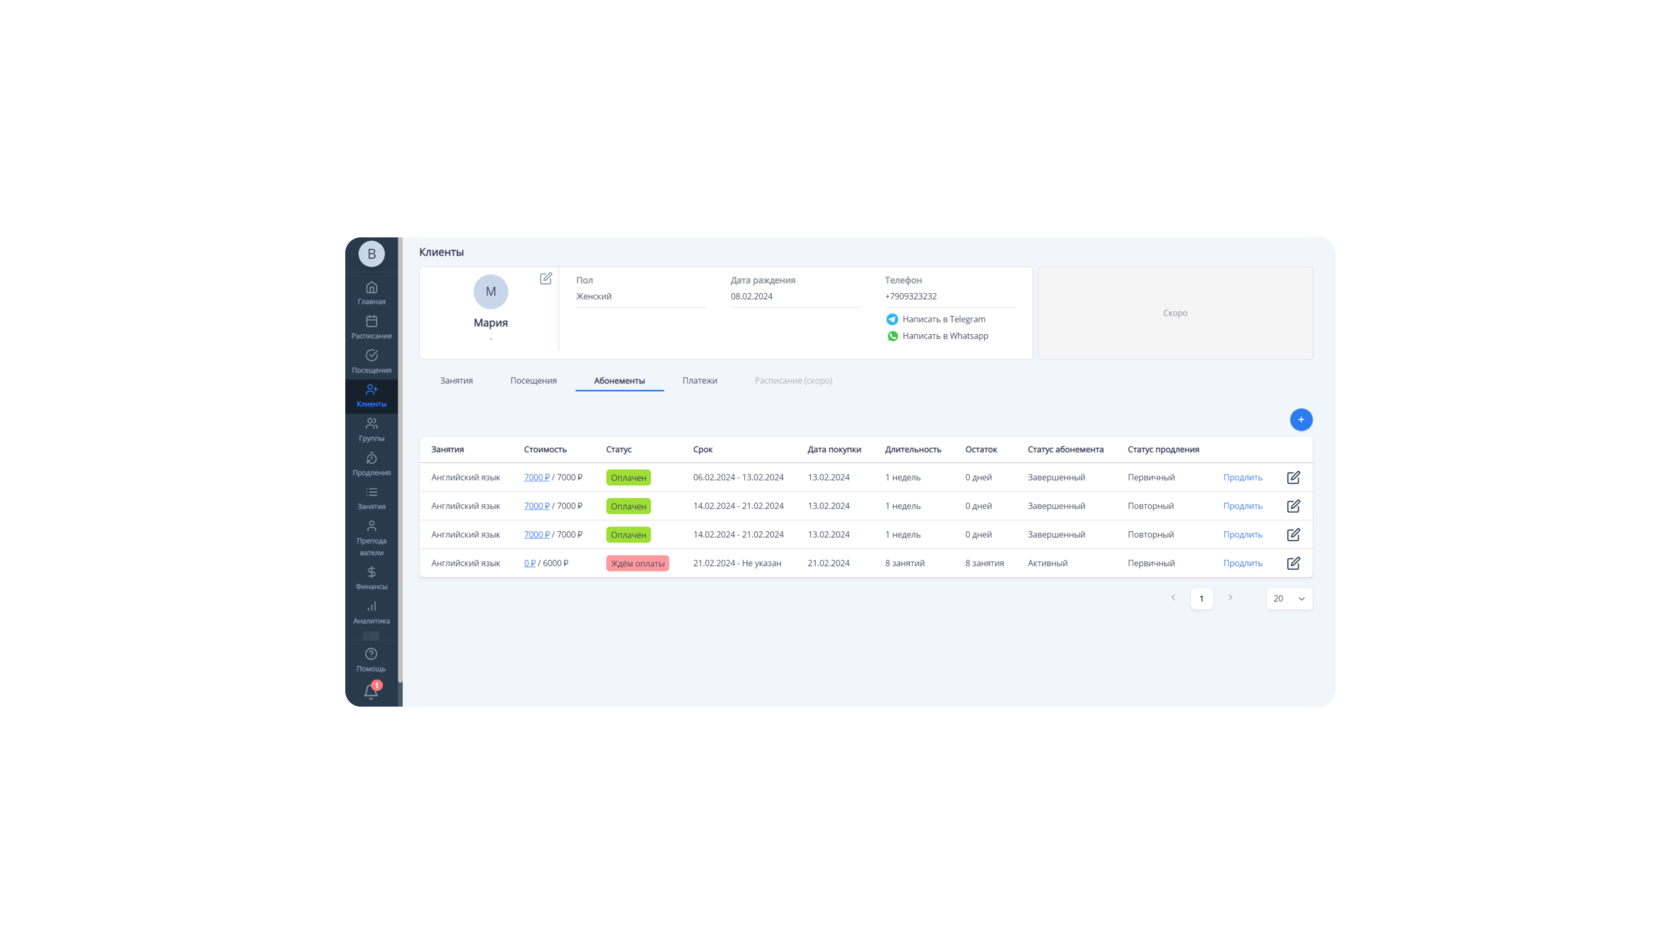Image resolution: width=1680 pixels, height=944 pixels.
Task: Switch to the Платежи tab
Action: (700, 380)
